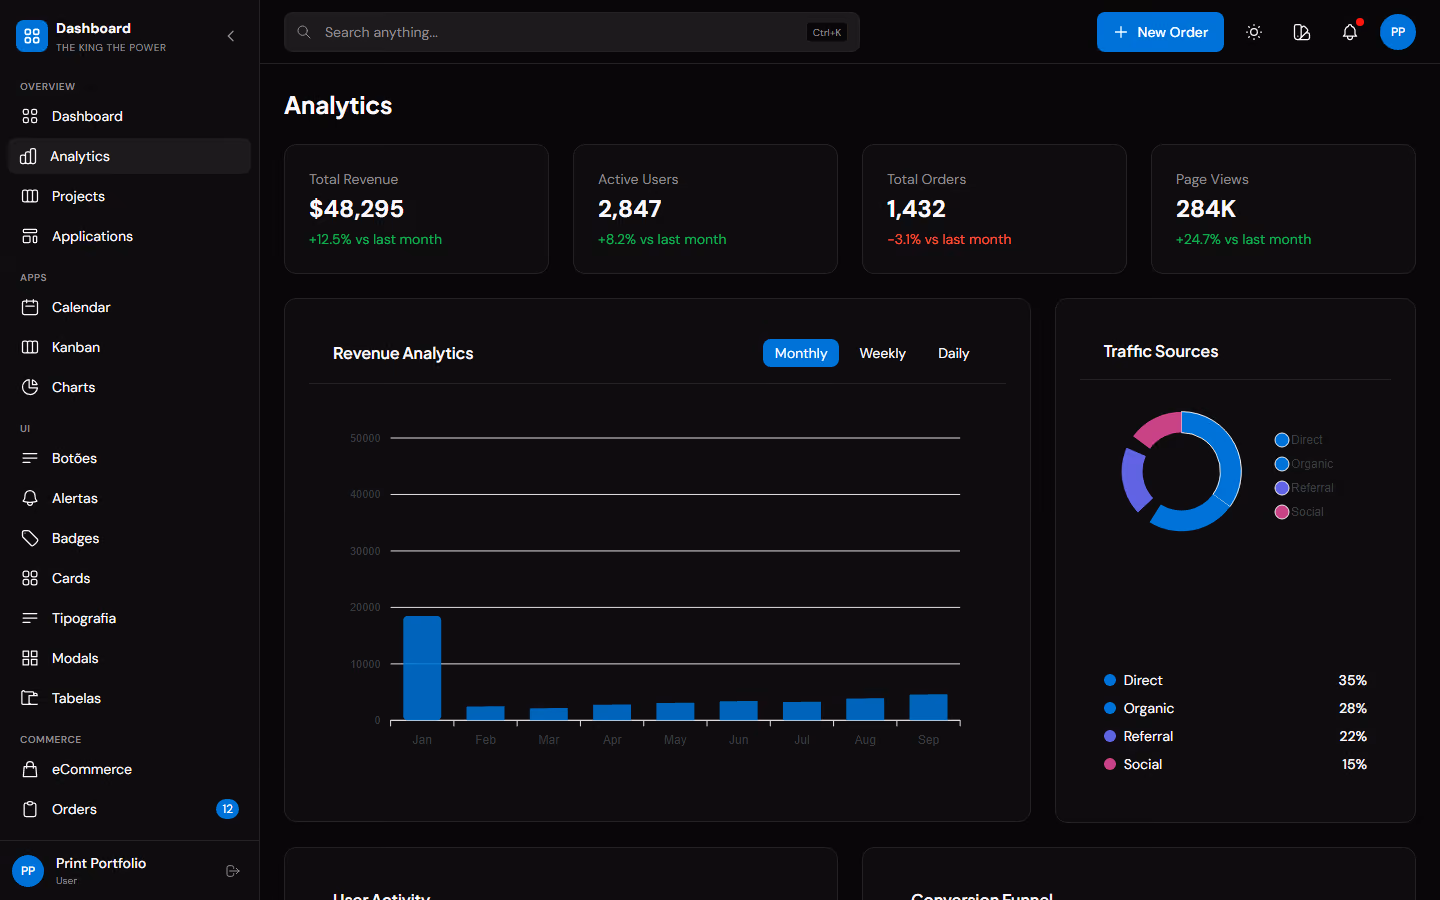Viewport: 1440px width, 900px height.
Task: Switch to the Weekly revenue tab
Action: pyautogui.click(x=883, y=353)
